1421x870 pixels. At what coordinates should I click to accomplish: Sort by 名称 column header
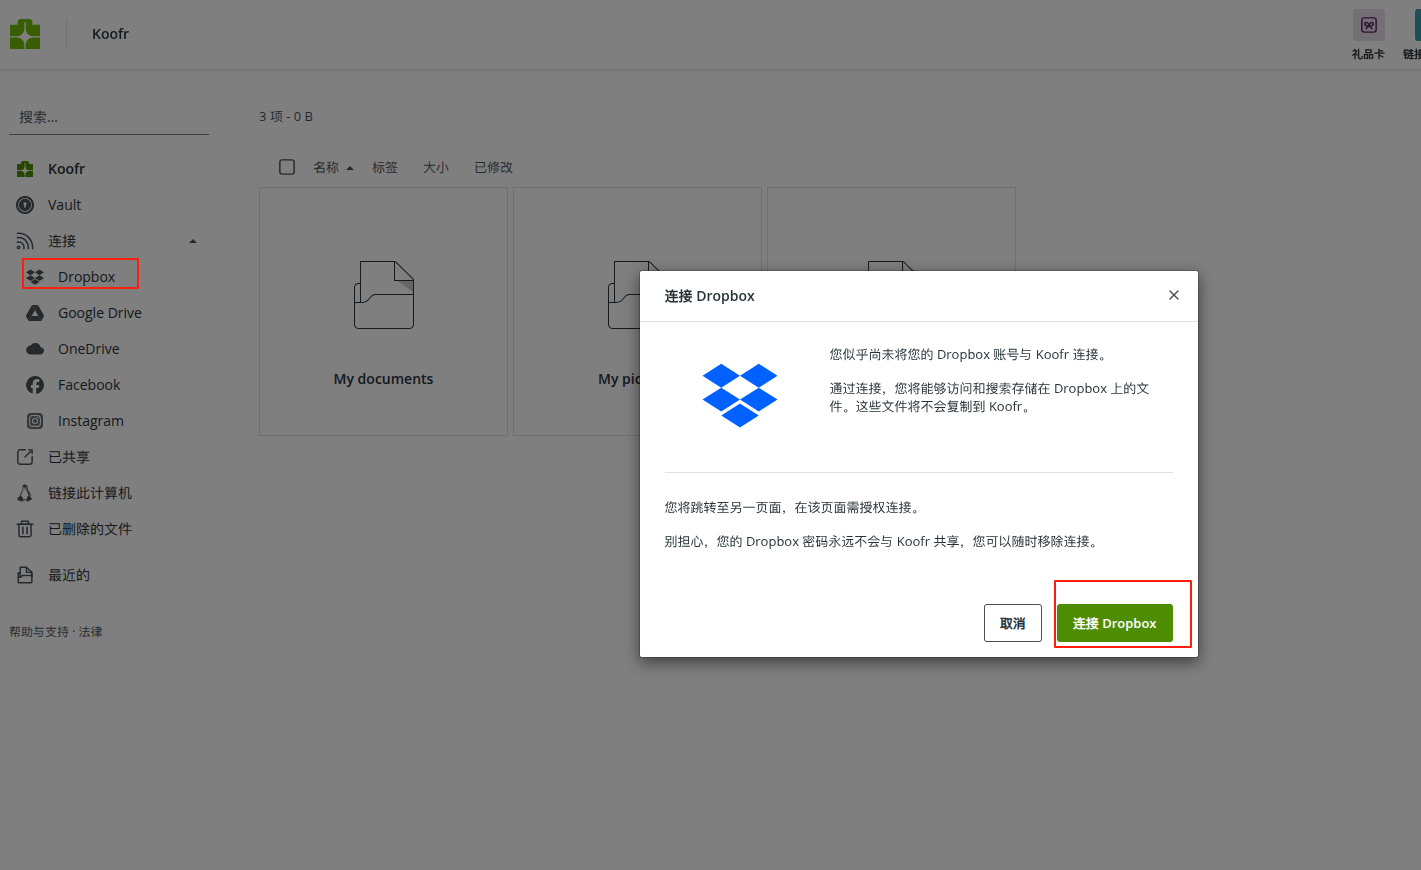pos(326,167)
